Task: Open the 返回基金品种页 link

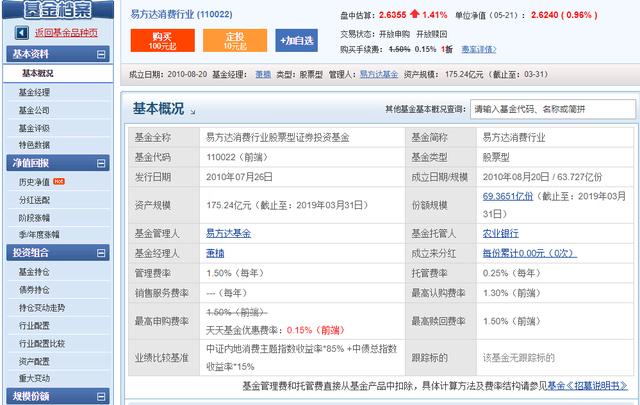Action: [66, 33]
